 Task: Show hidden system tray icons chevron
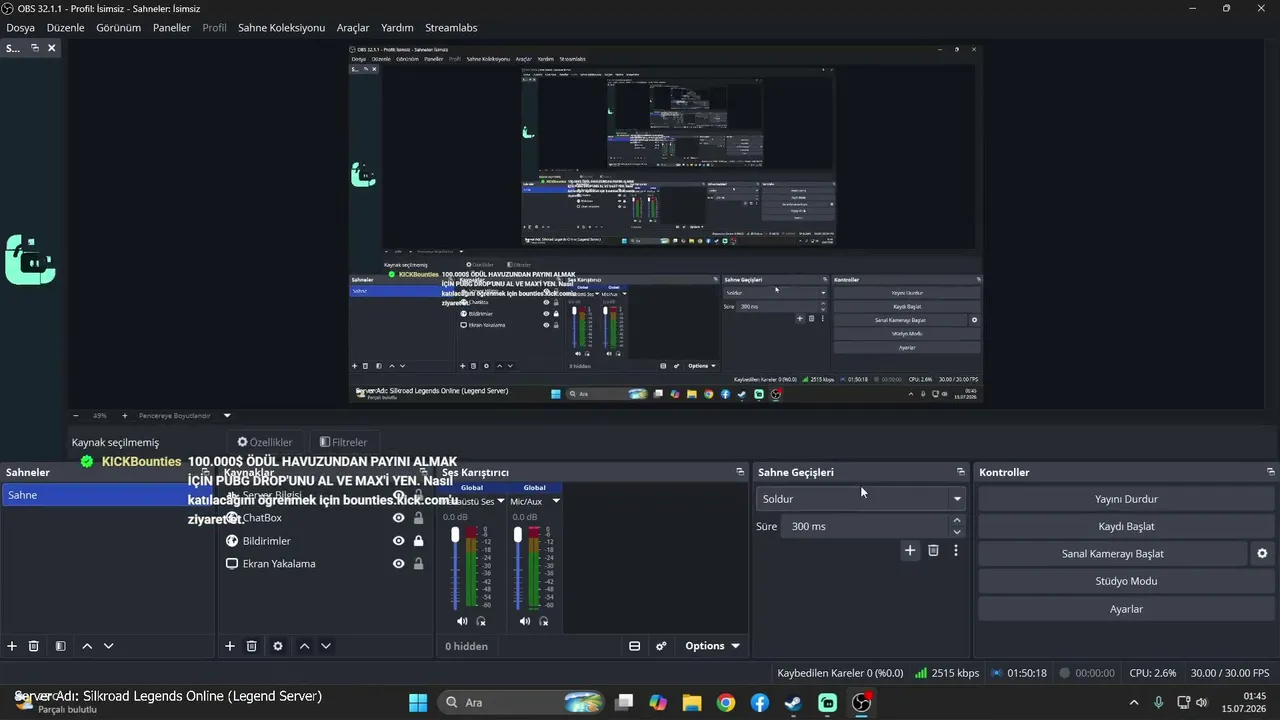[x=1133, y=702]
